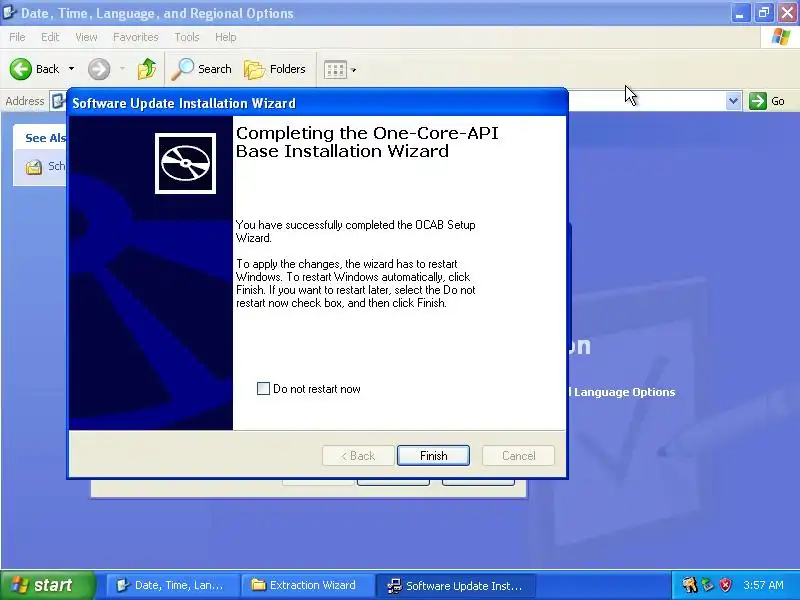The width and height of the screenshot is (800, 600).
Task: Switch to 'Date, Time, Lan...' taskbar item
Action: coord(172,585)
